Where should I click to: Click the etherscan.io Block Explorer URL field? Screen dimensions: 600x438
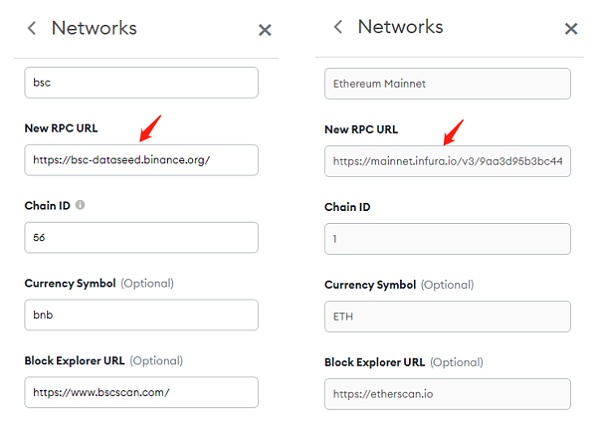(x=447, y=393)
